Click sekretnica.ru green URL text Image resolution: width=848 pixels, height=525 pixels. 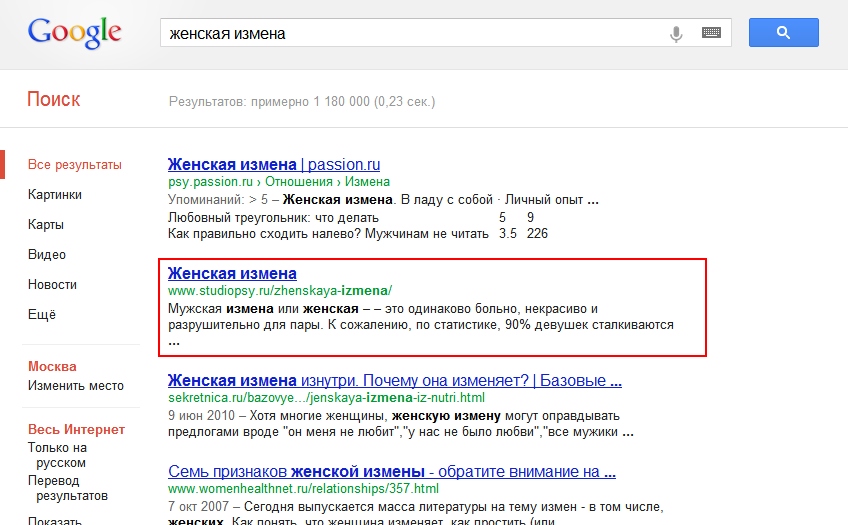[x=326, y=398]
